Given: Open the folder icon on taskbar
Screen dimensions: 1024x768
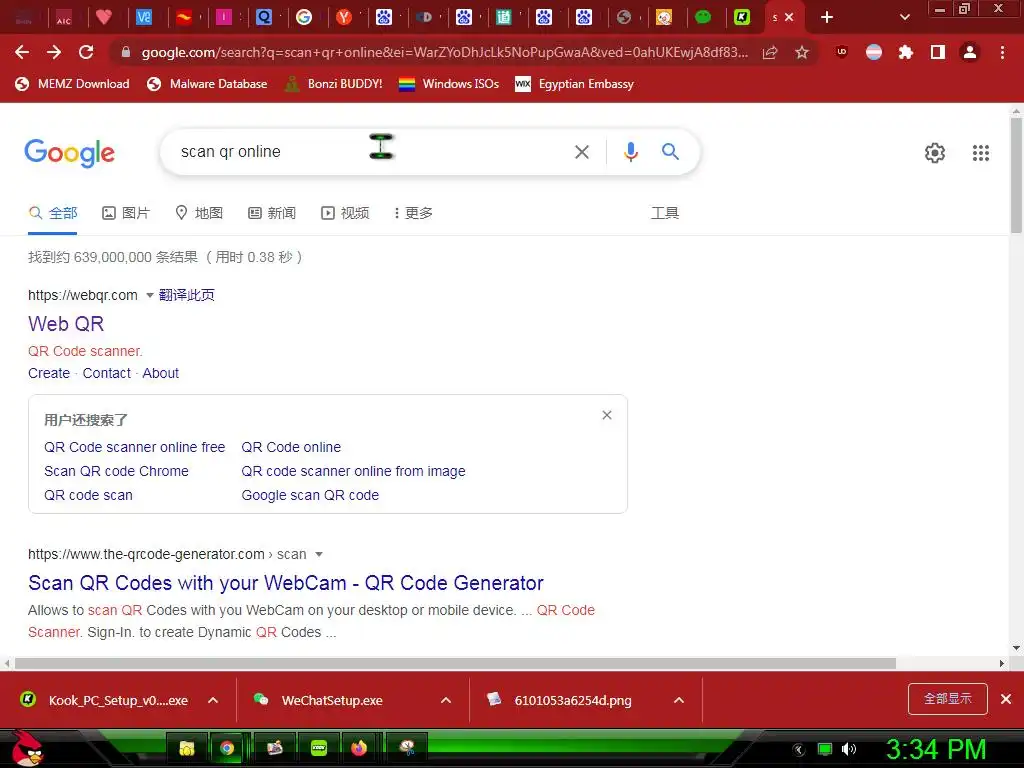Looking at the screenshot, I should pos(187,748).
